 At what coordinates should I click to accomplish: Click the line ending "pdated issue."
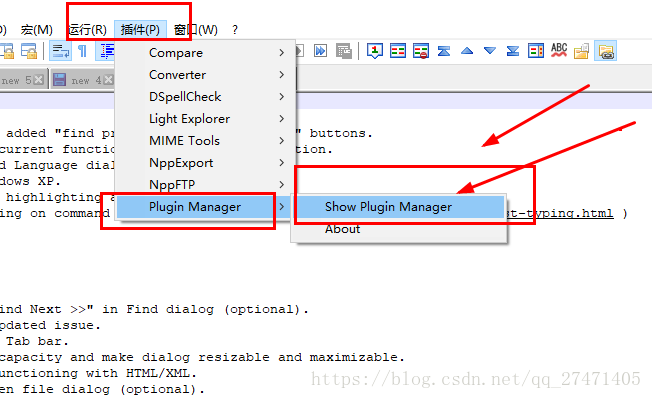[50, 325]
